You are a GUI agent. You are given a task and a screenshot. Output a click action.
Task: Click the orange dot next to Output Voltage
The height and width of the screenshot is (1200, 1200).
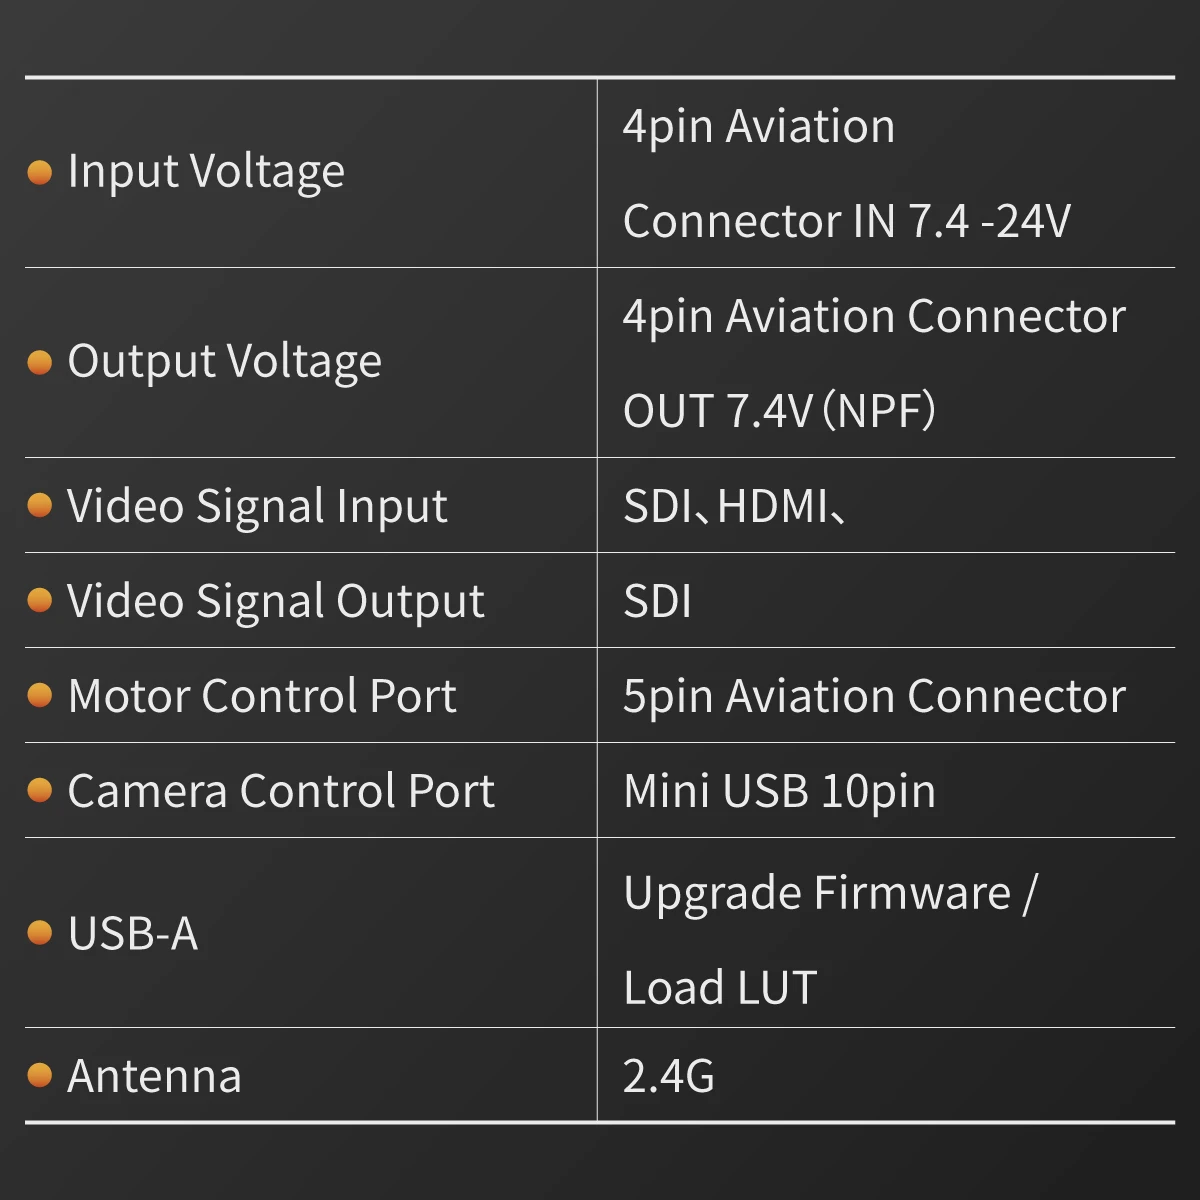pyautogui.click(x=40, y=362)
